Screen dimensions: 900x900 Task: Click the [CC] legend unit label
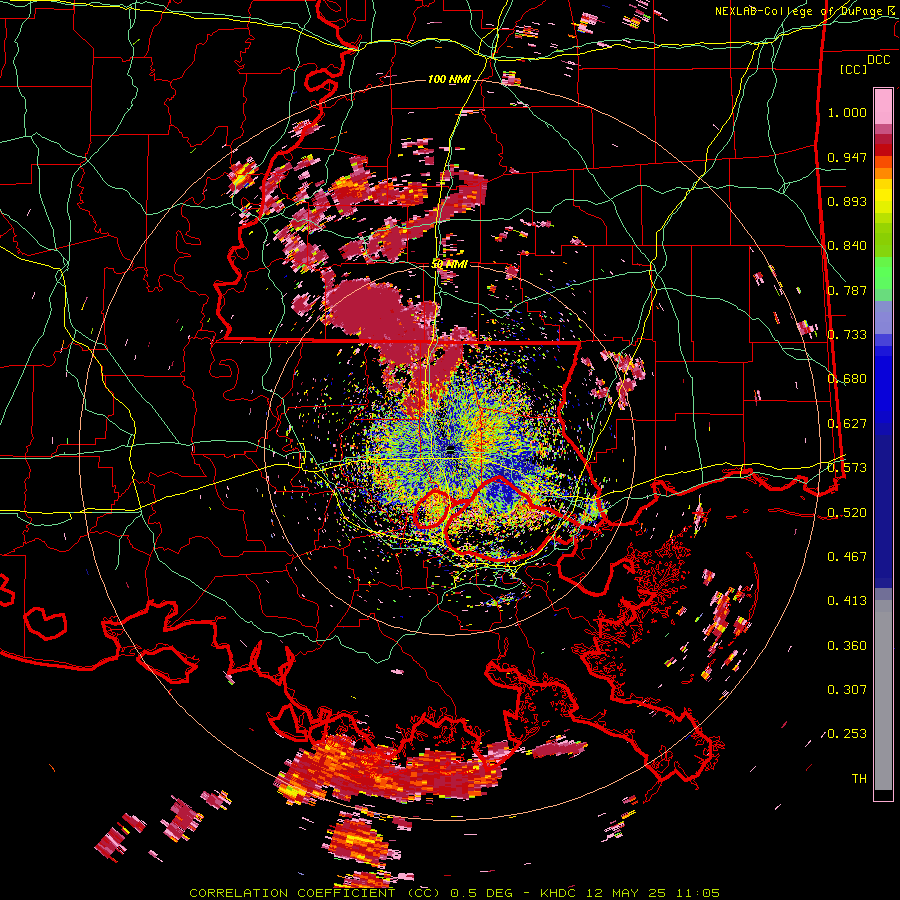click(x=854, y=69)
